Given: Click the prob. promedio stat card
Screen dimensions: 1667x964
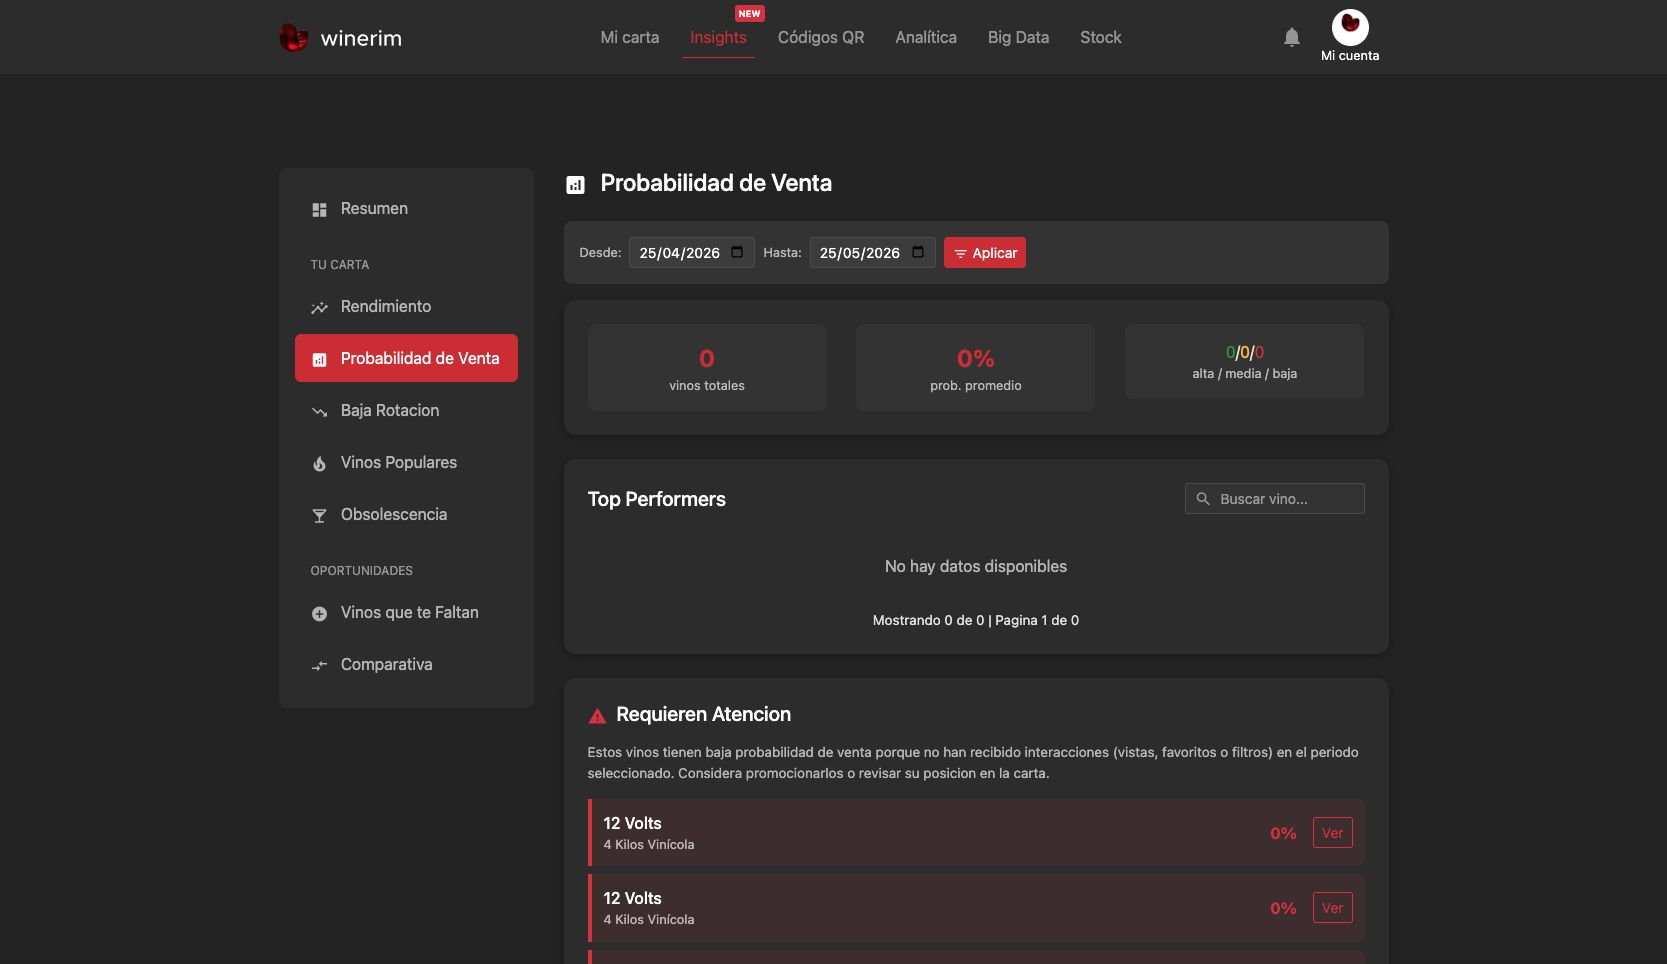Looking at the screenshot, I should pos(975,367).
